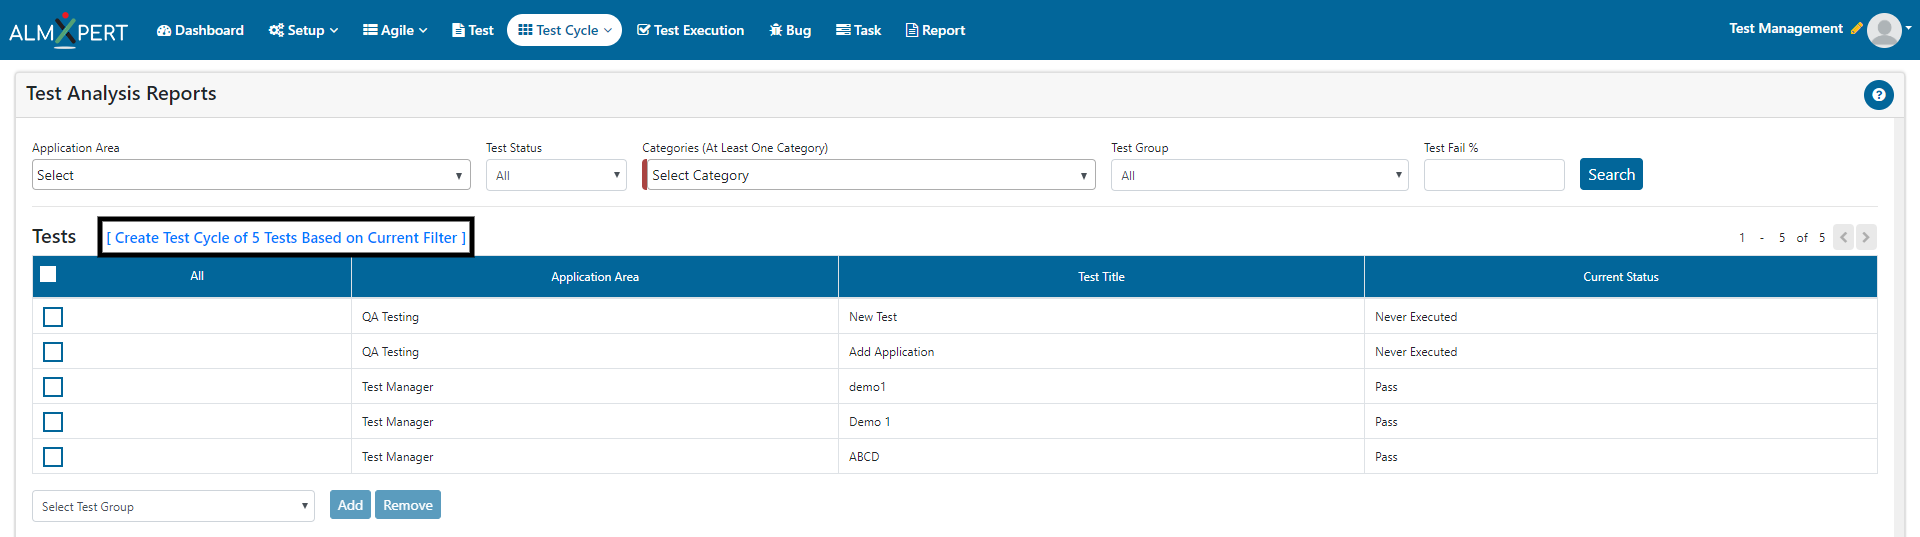Open the Select Test Group dropdown
1920x537 pixels.
coord(173,506)
